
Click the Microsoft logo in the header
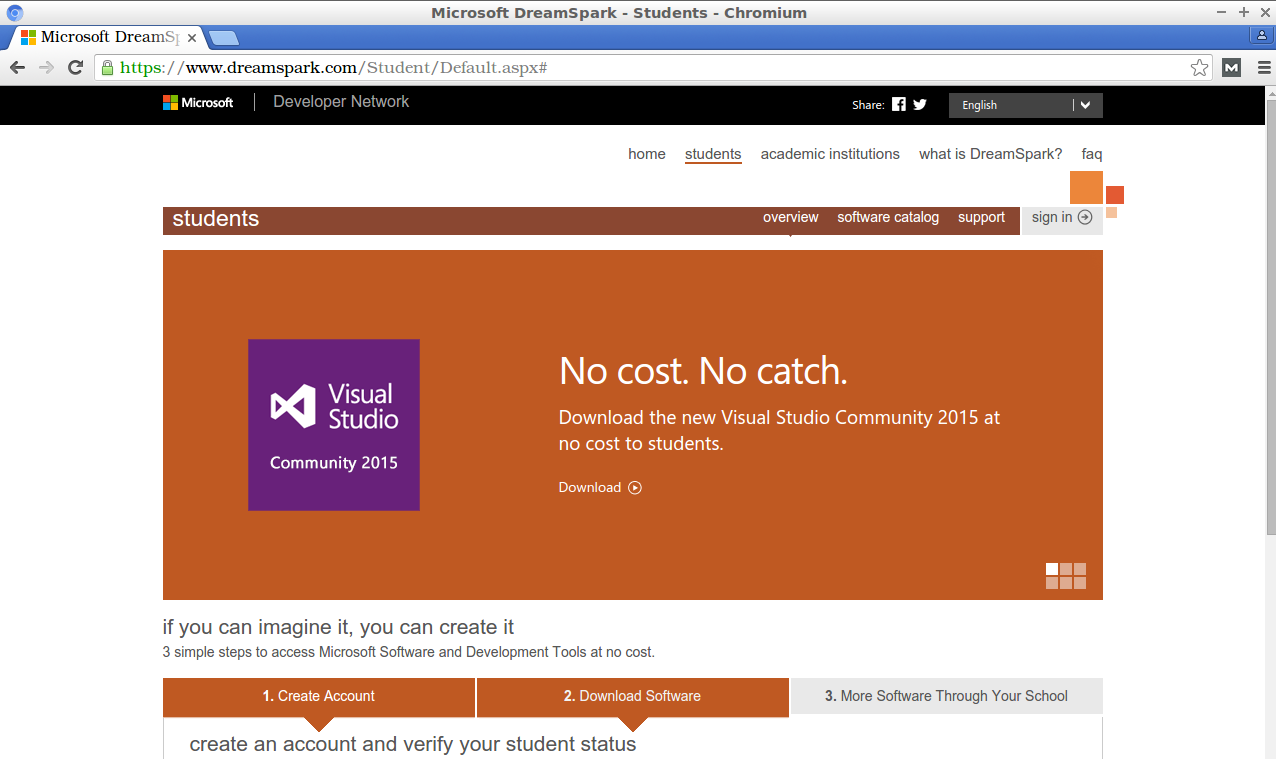click(198, 102)
